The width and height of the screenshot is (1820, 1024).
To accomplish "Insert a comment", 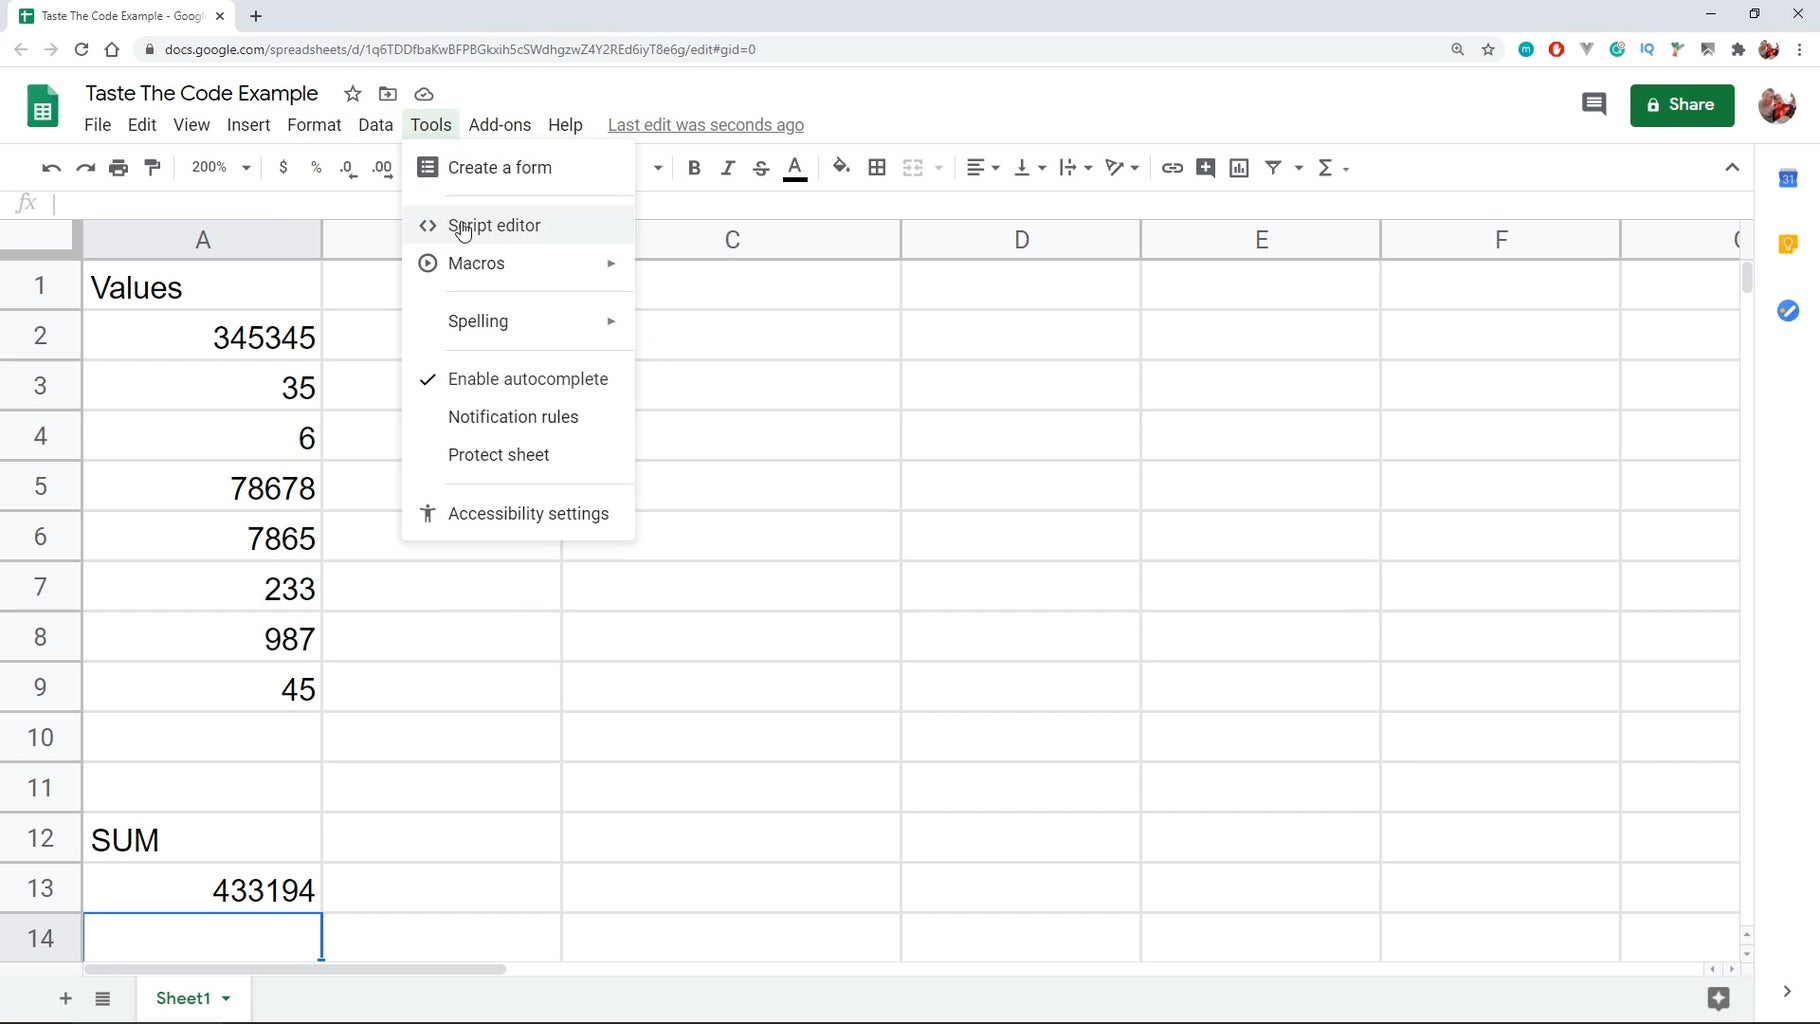I will 1205,168.
